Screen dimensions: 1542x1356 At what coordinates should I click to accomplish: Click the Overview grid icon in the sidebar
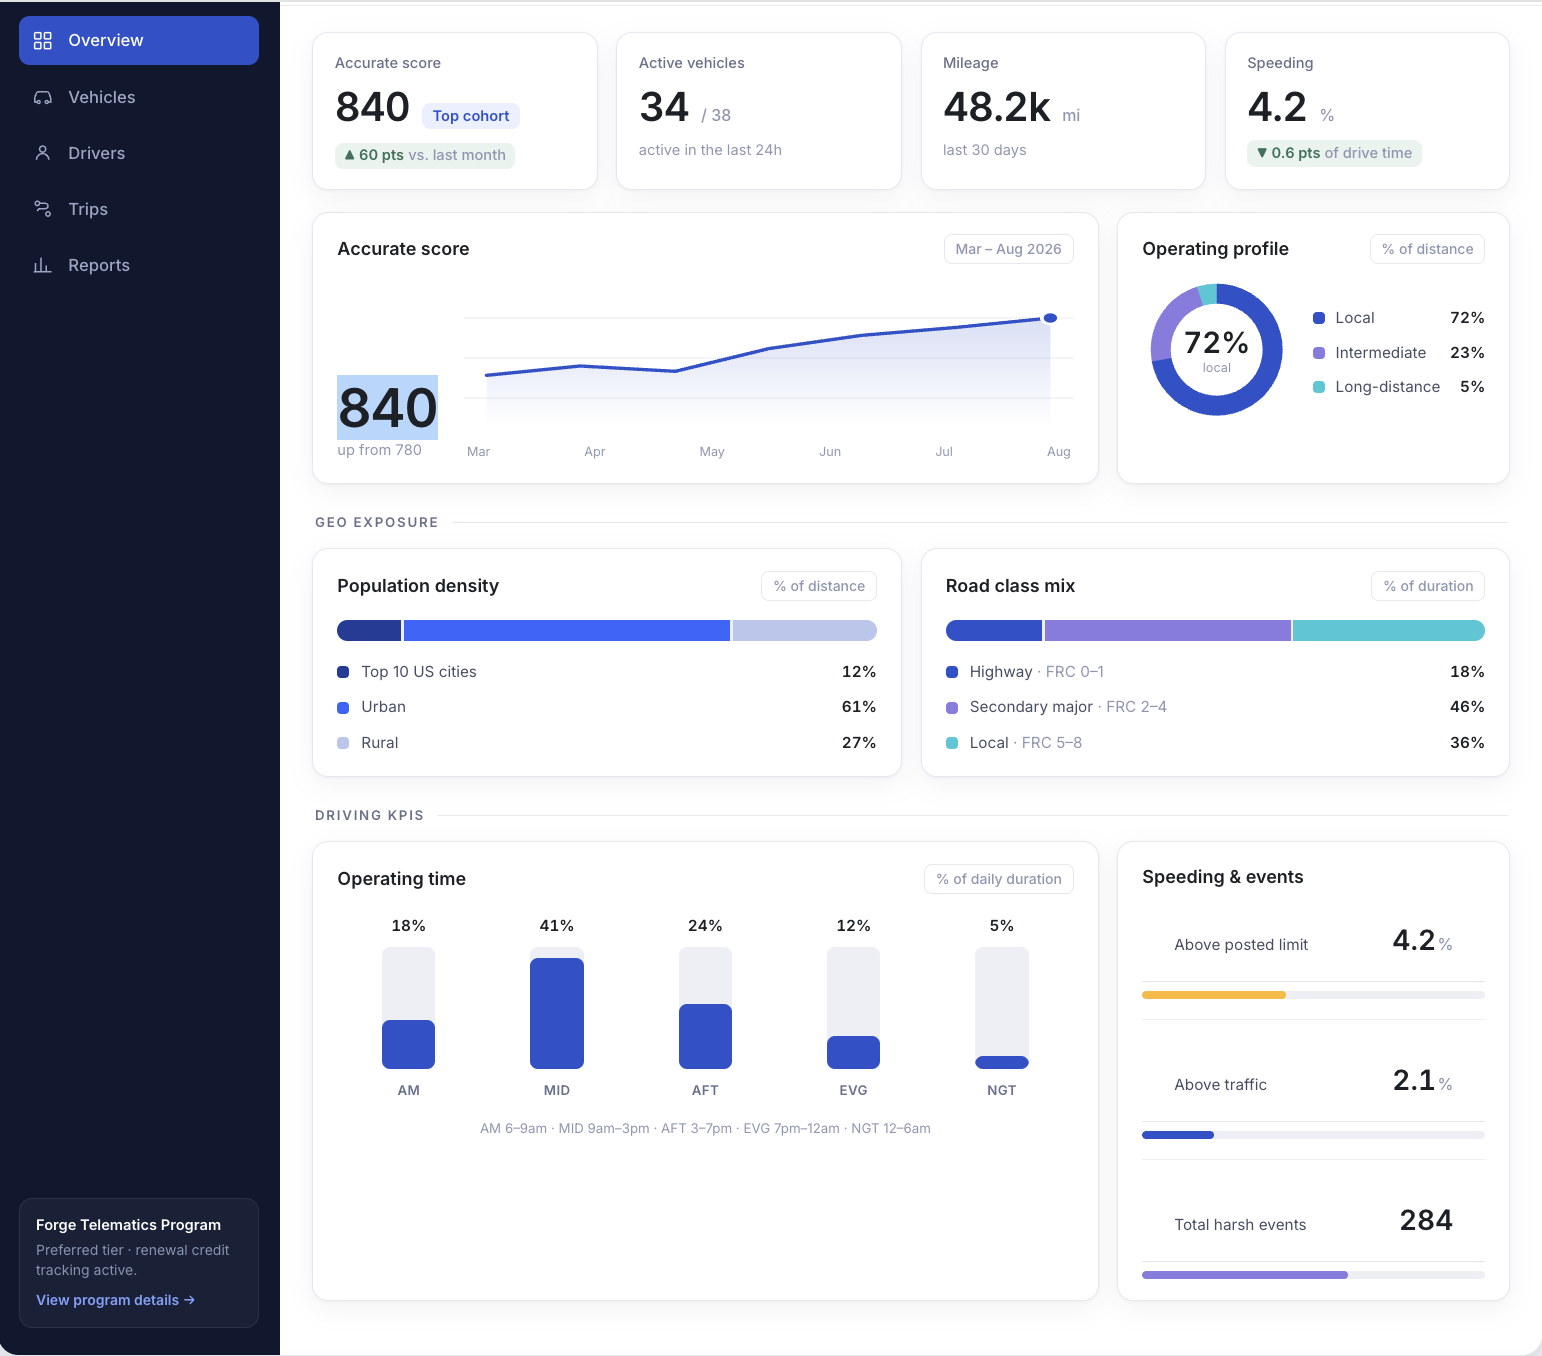click(43, 40)
